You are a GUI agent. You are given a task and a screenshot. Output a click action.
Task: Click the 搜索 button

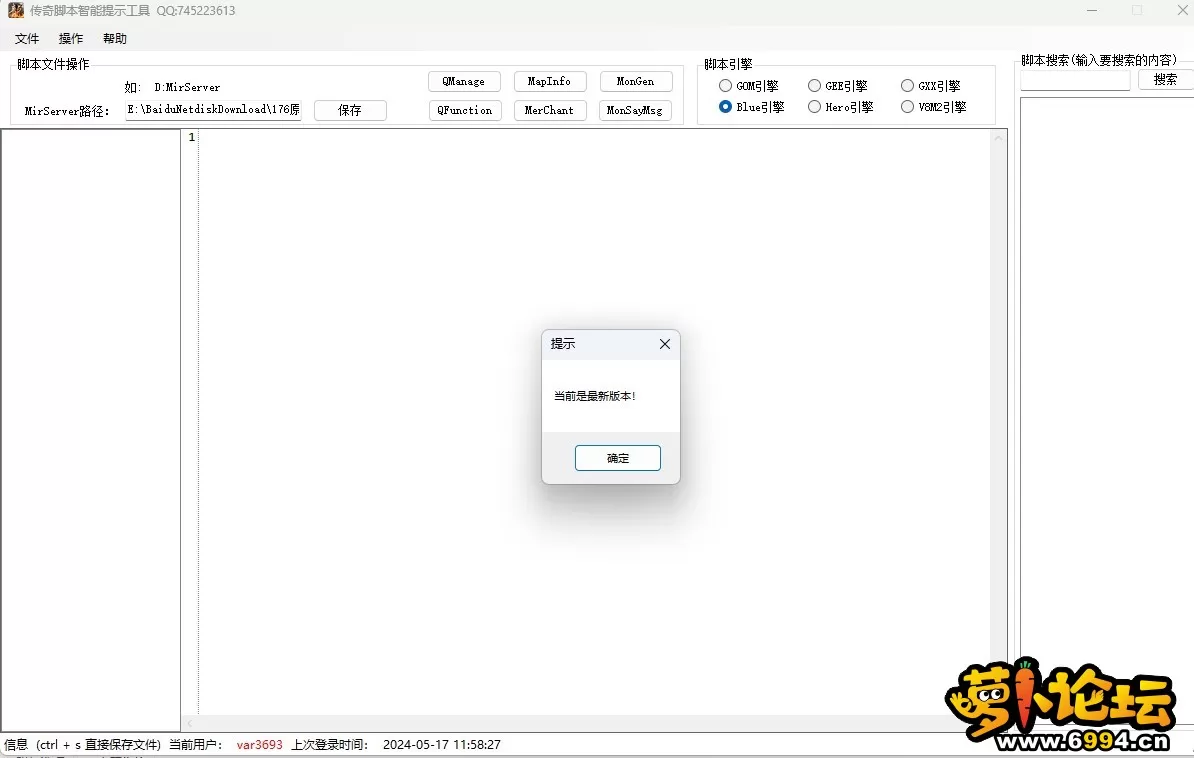coord(1165,79)
